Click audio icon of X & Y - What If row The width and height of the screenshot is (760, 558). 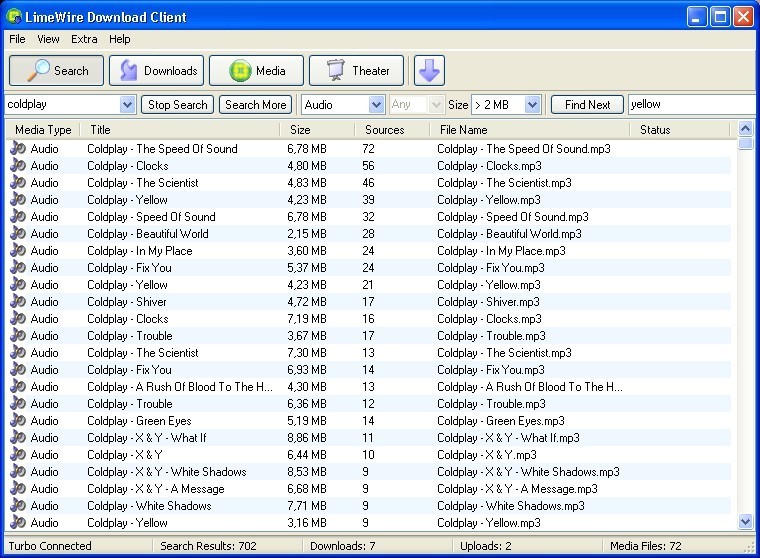[18, 437]
